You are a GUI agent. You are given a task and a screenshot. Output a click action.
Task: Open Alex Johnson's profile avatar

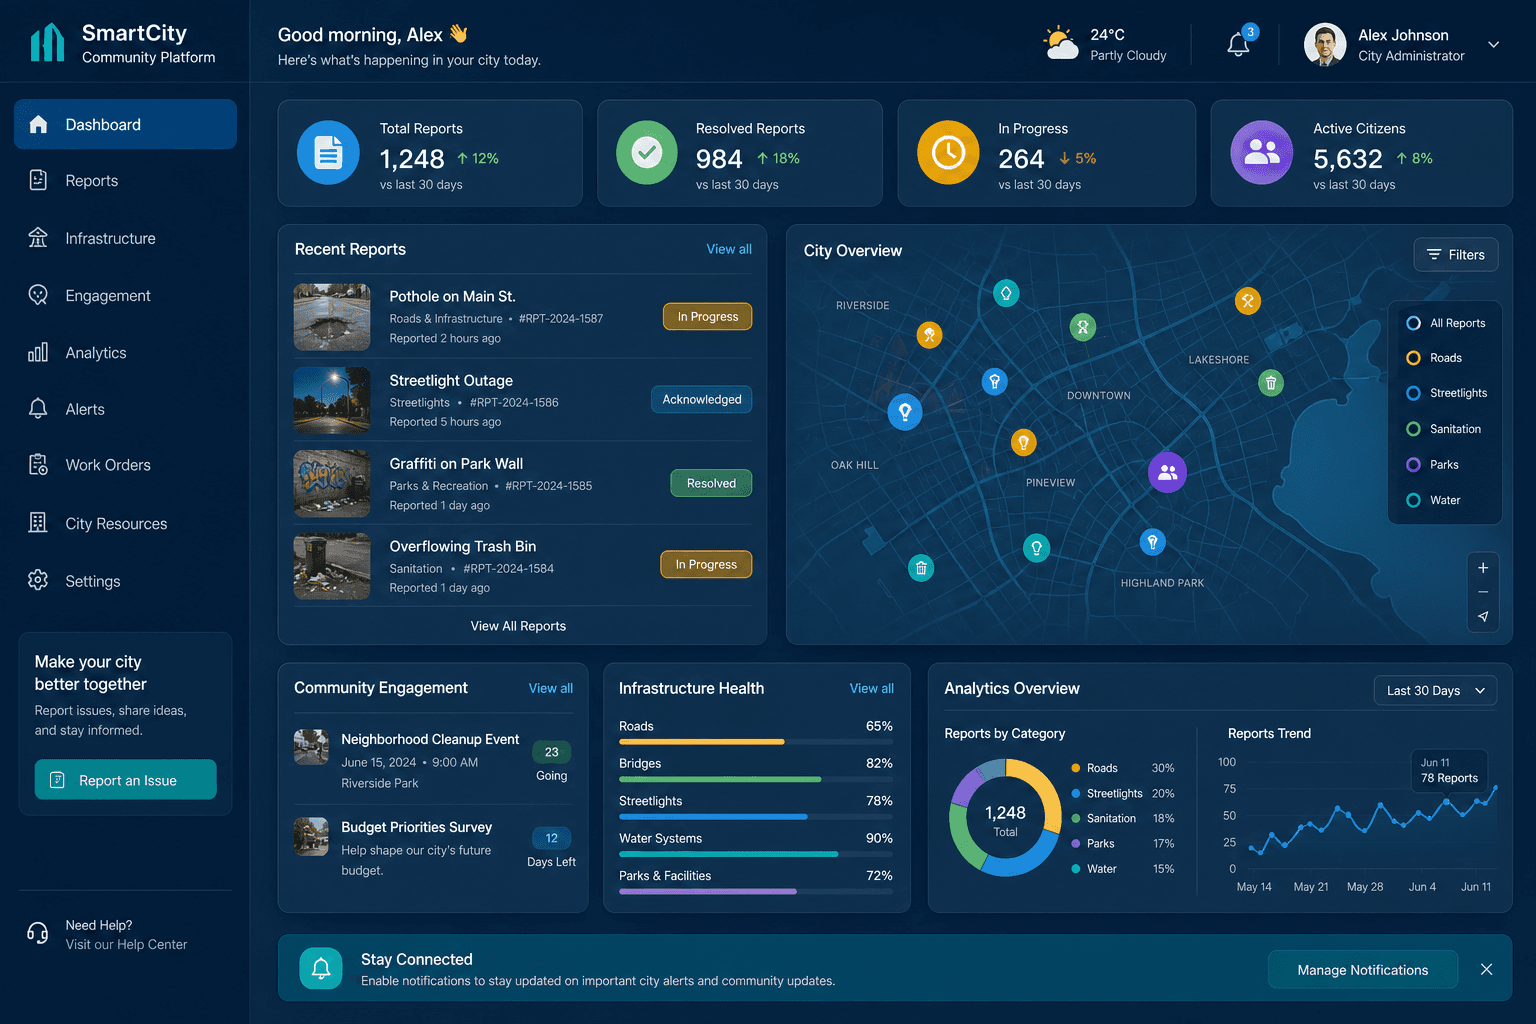[1325, 45]
